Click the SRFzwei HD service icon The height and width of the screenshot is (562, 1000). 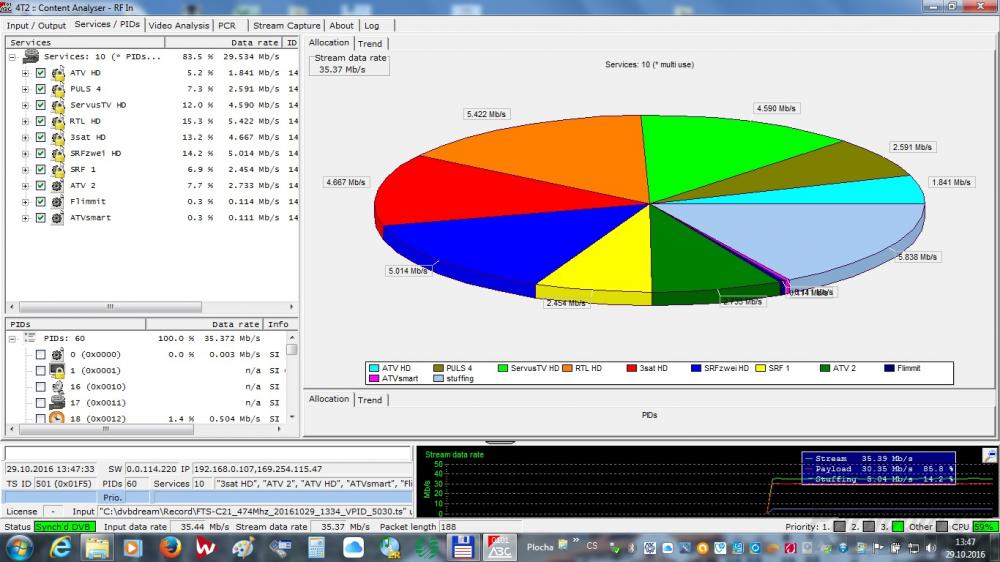pyautogui.click(x=58, y=153)
